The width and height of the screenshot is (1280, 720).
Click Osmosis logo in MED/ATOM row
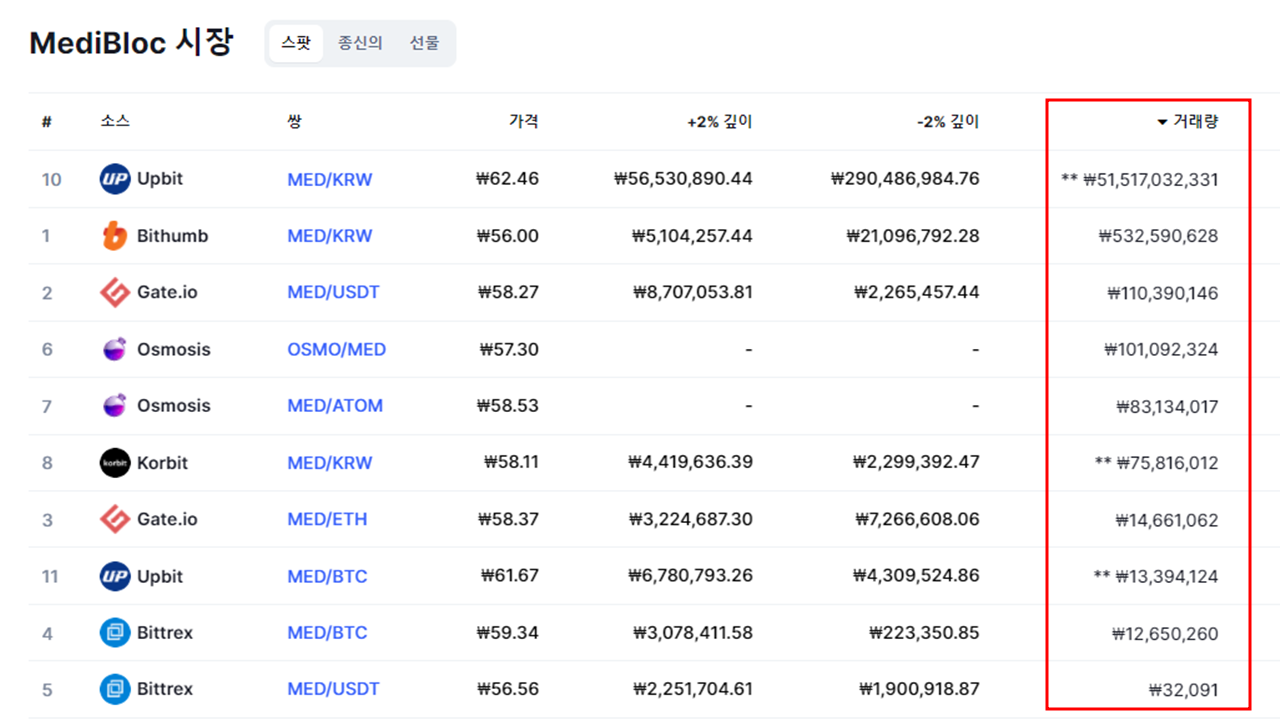tap(115, 405)
